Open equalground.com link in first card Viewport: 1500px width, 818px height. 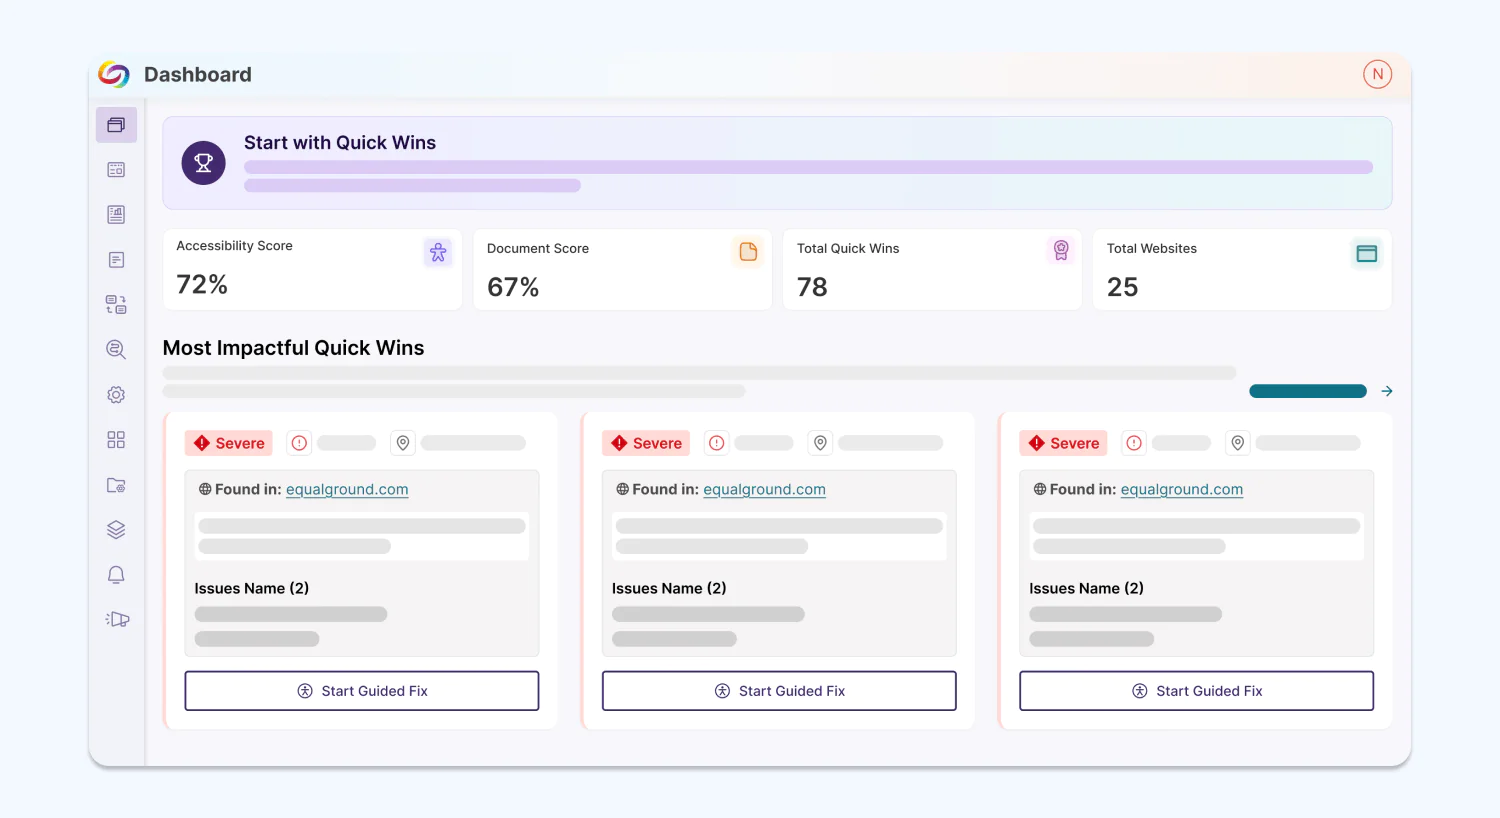click(347, 489)
